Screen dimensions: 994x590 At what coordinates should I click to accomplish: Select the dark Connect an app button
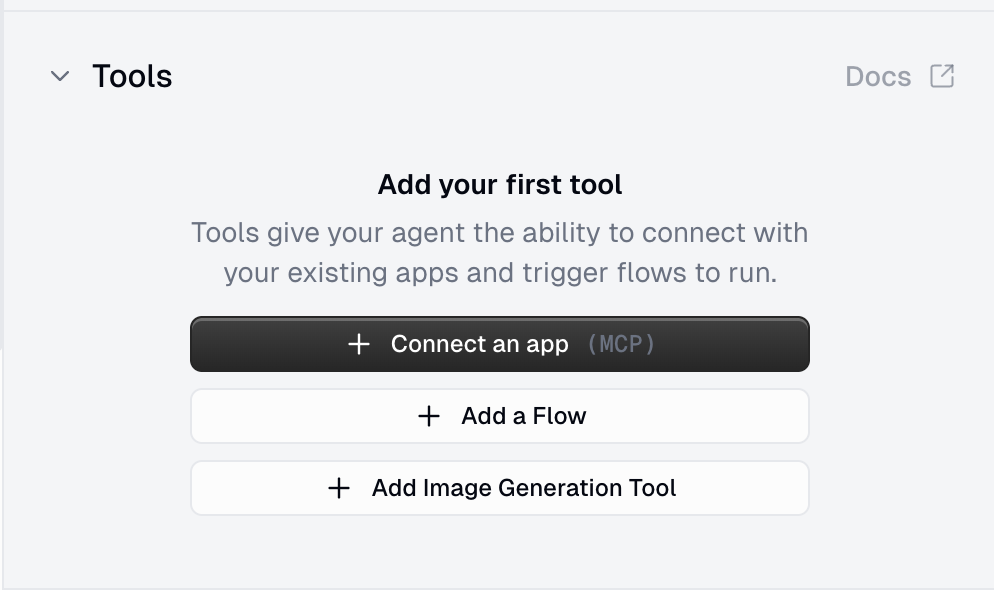pyautogui.click(x=500, y=343)
